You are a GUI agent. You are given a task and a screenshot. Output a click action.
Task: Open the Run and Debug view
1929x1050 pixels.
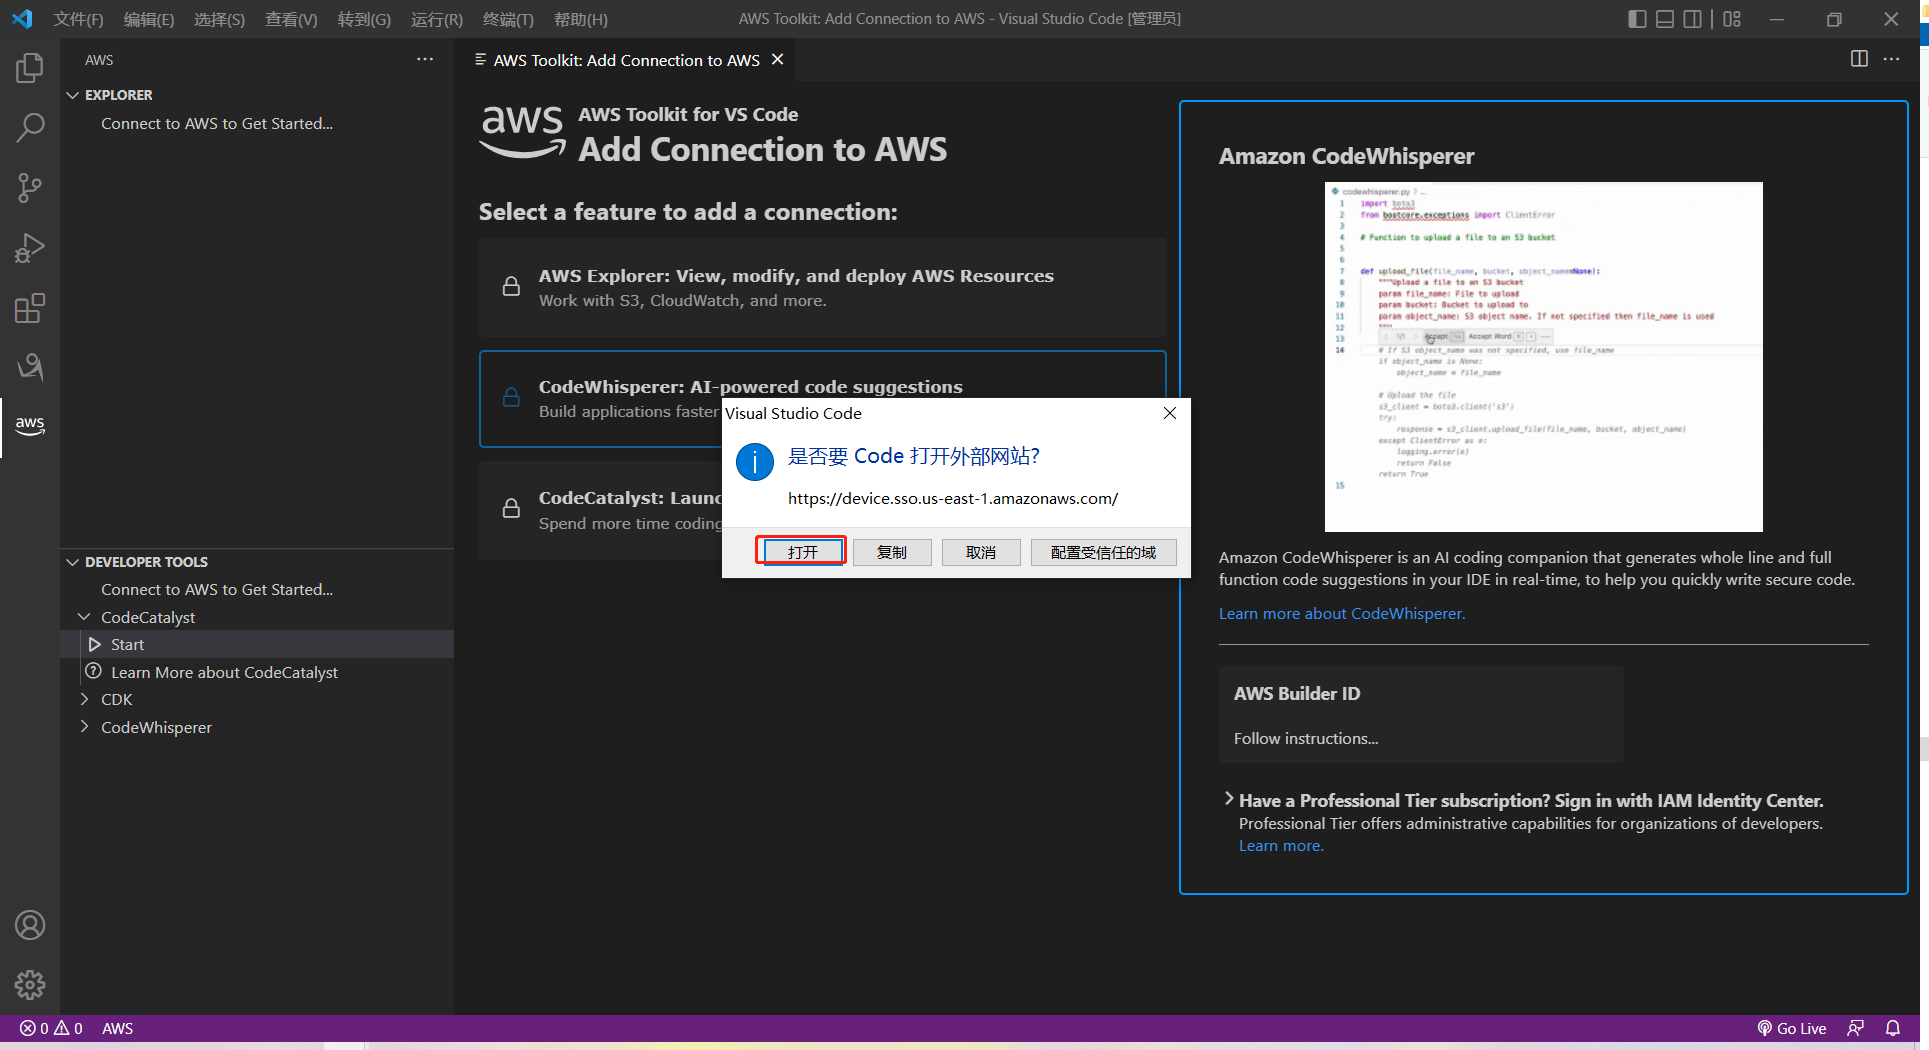coord(30,248)
